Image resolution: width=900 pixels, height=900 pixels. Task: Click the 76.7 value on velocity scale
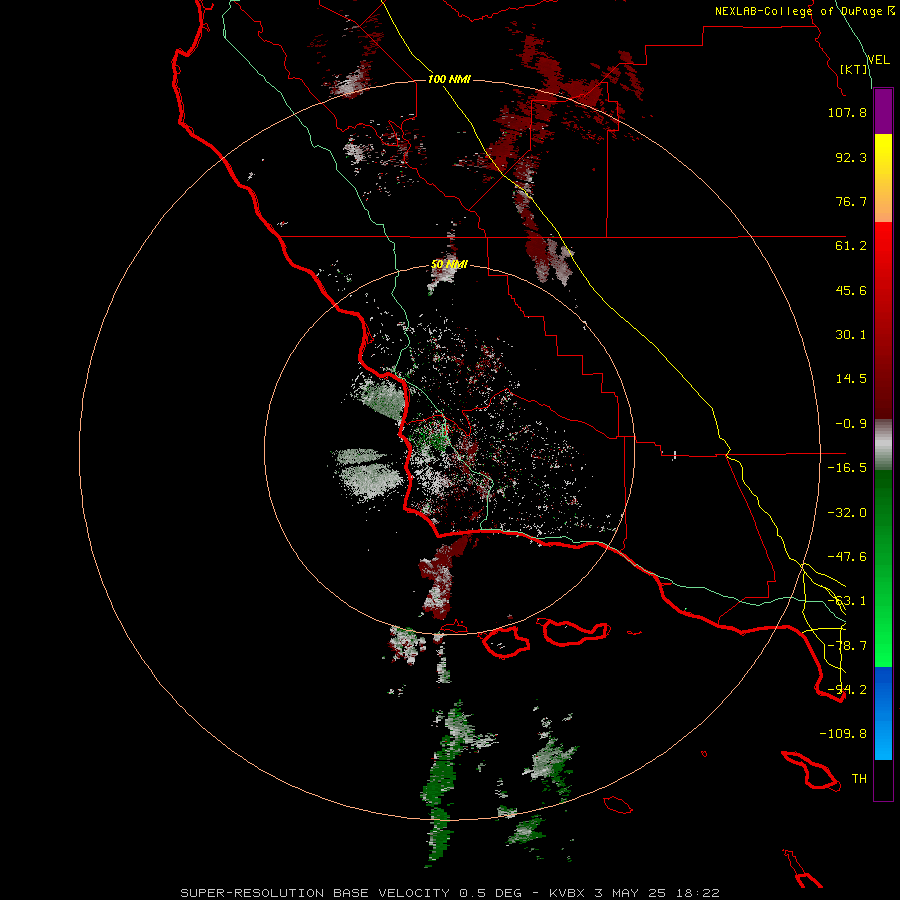851,201
